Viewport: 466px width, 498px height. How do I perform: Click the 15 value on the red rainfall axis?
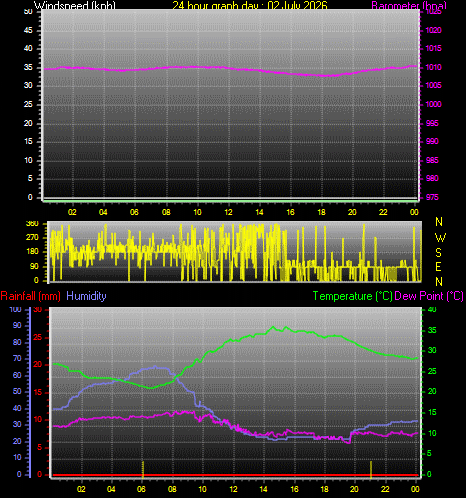click(38, 392)
